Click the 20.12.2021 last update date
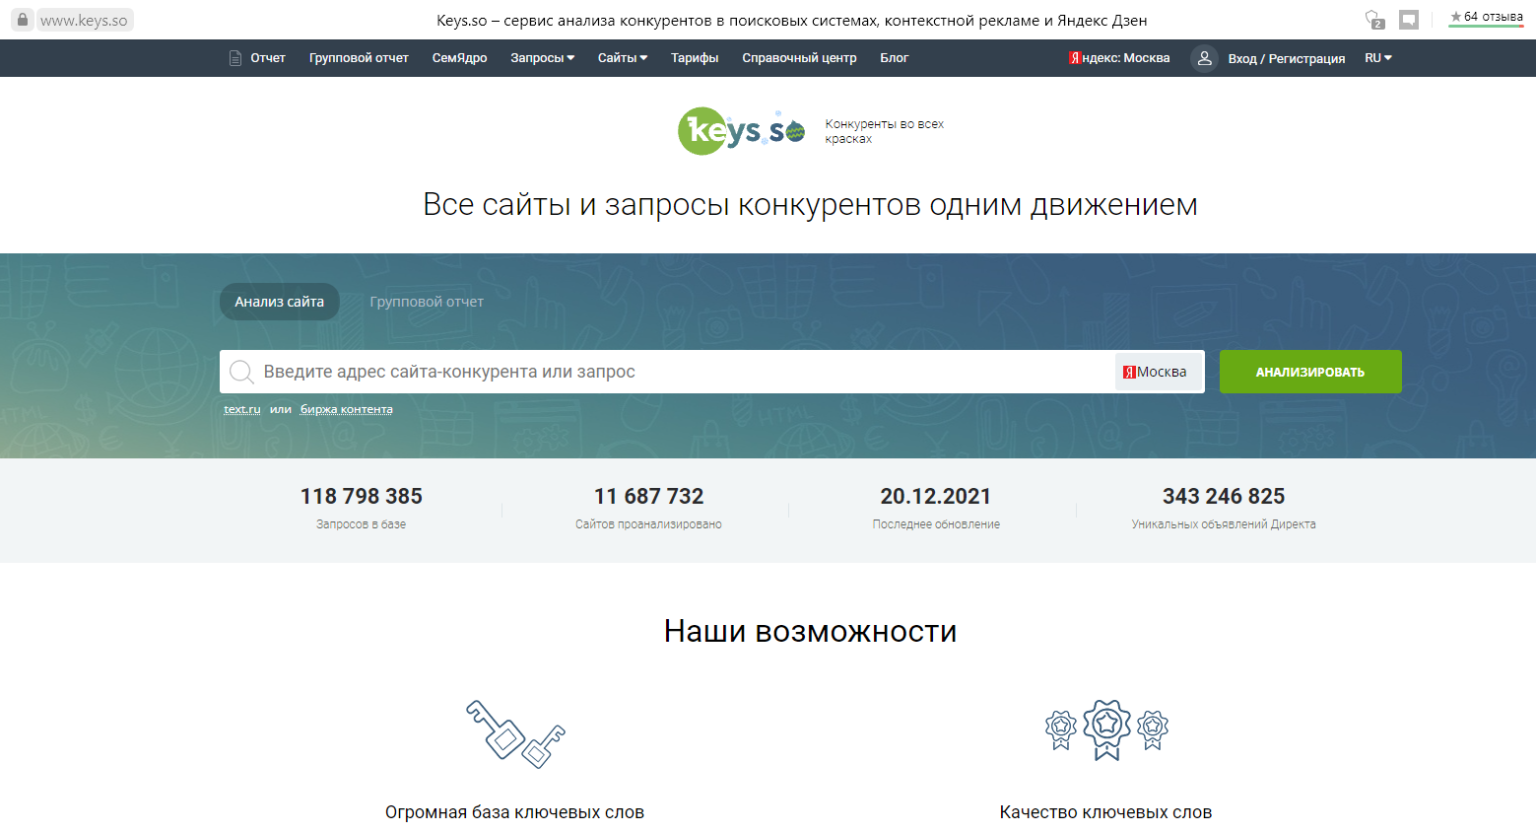1536x832 pixels. click(936, 496)
